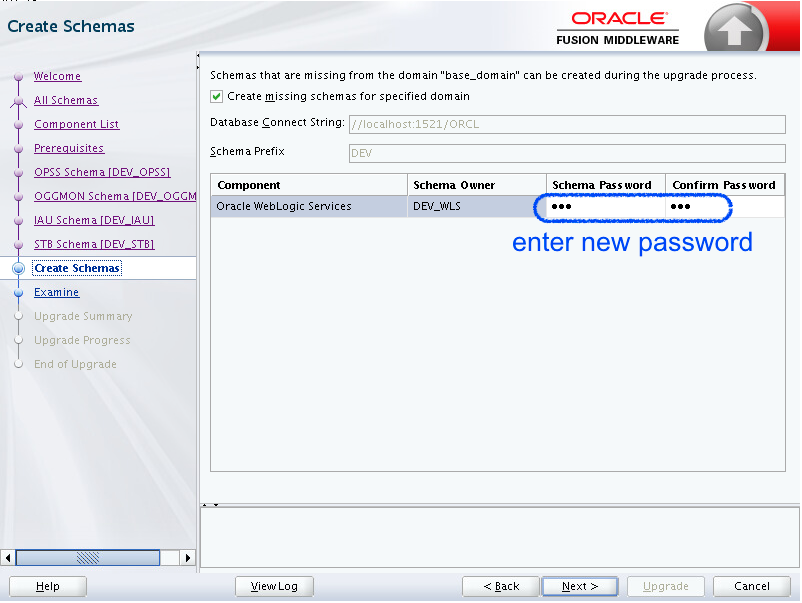Click the Back button
Image resolution: width=802 pixels, height=603 pixels.
pos(501,586)
